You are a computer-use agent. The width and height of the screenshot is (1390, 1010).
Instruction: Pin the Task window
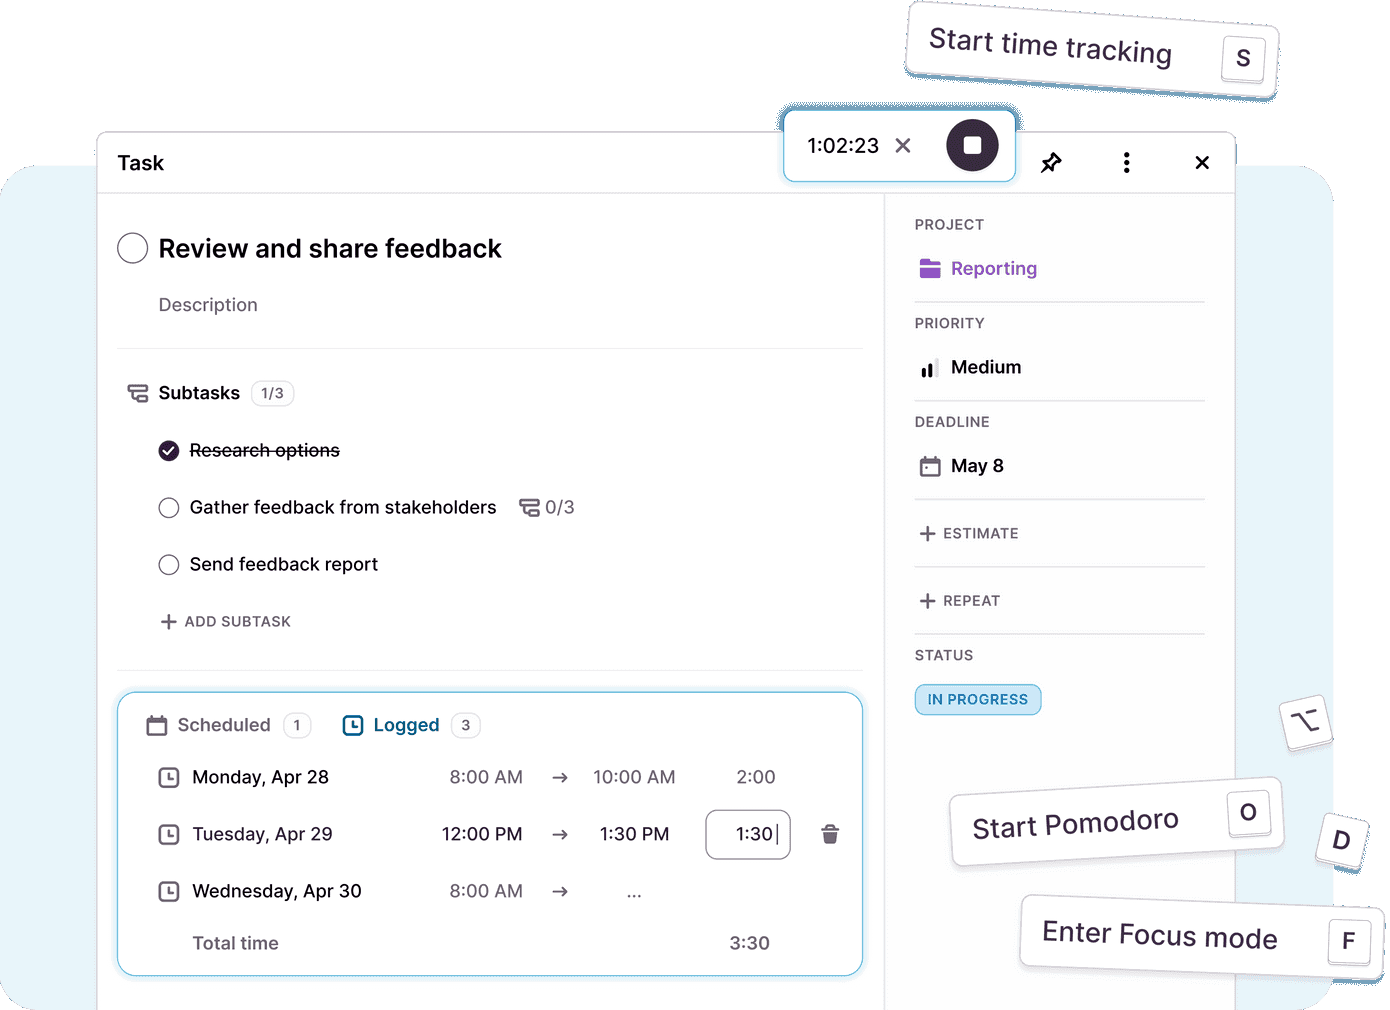pos(1051,162)
